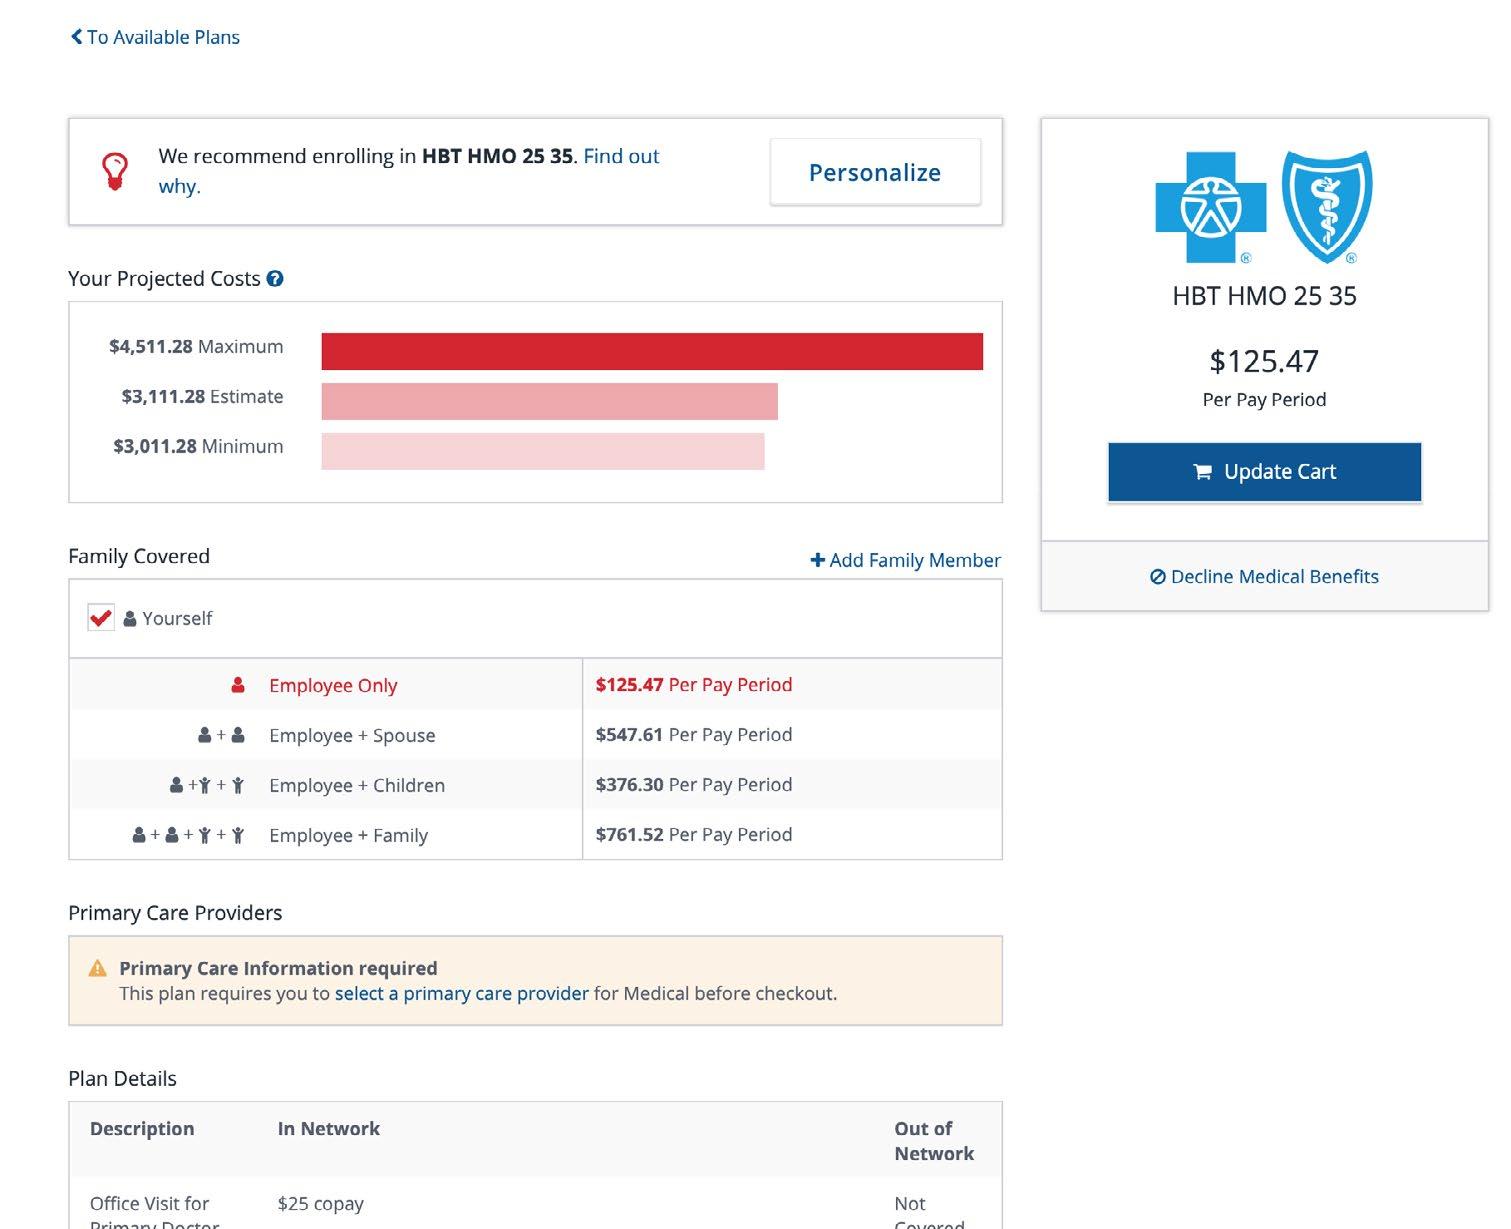Click the Estimate projected cost bar
Image resolution: width=1511 pixels, height=1229 pixels.
pyautogui.click(x=549, y=401)
